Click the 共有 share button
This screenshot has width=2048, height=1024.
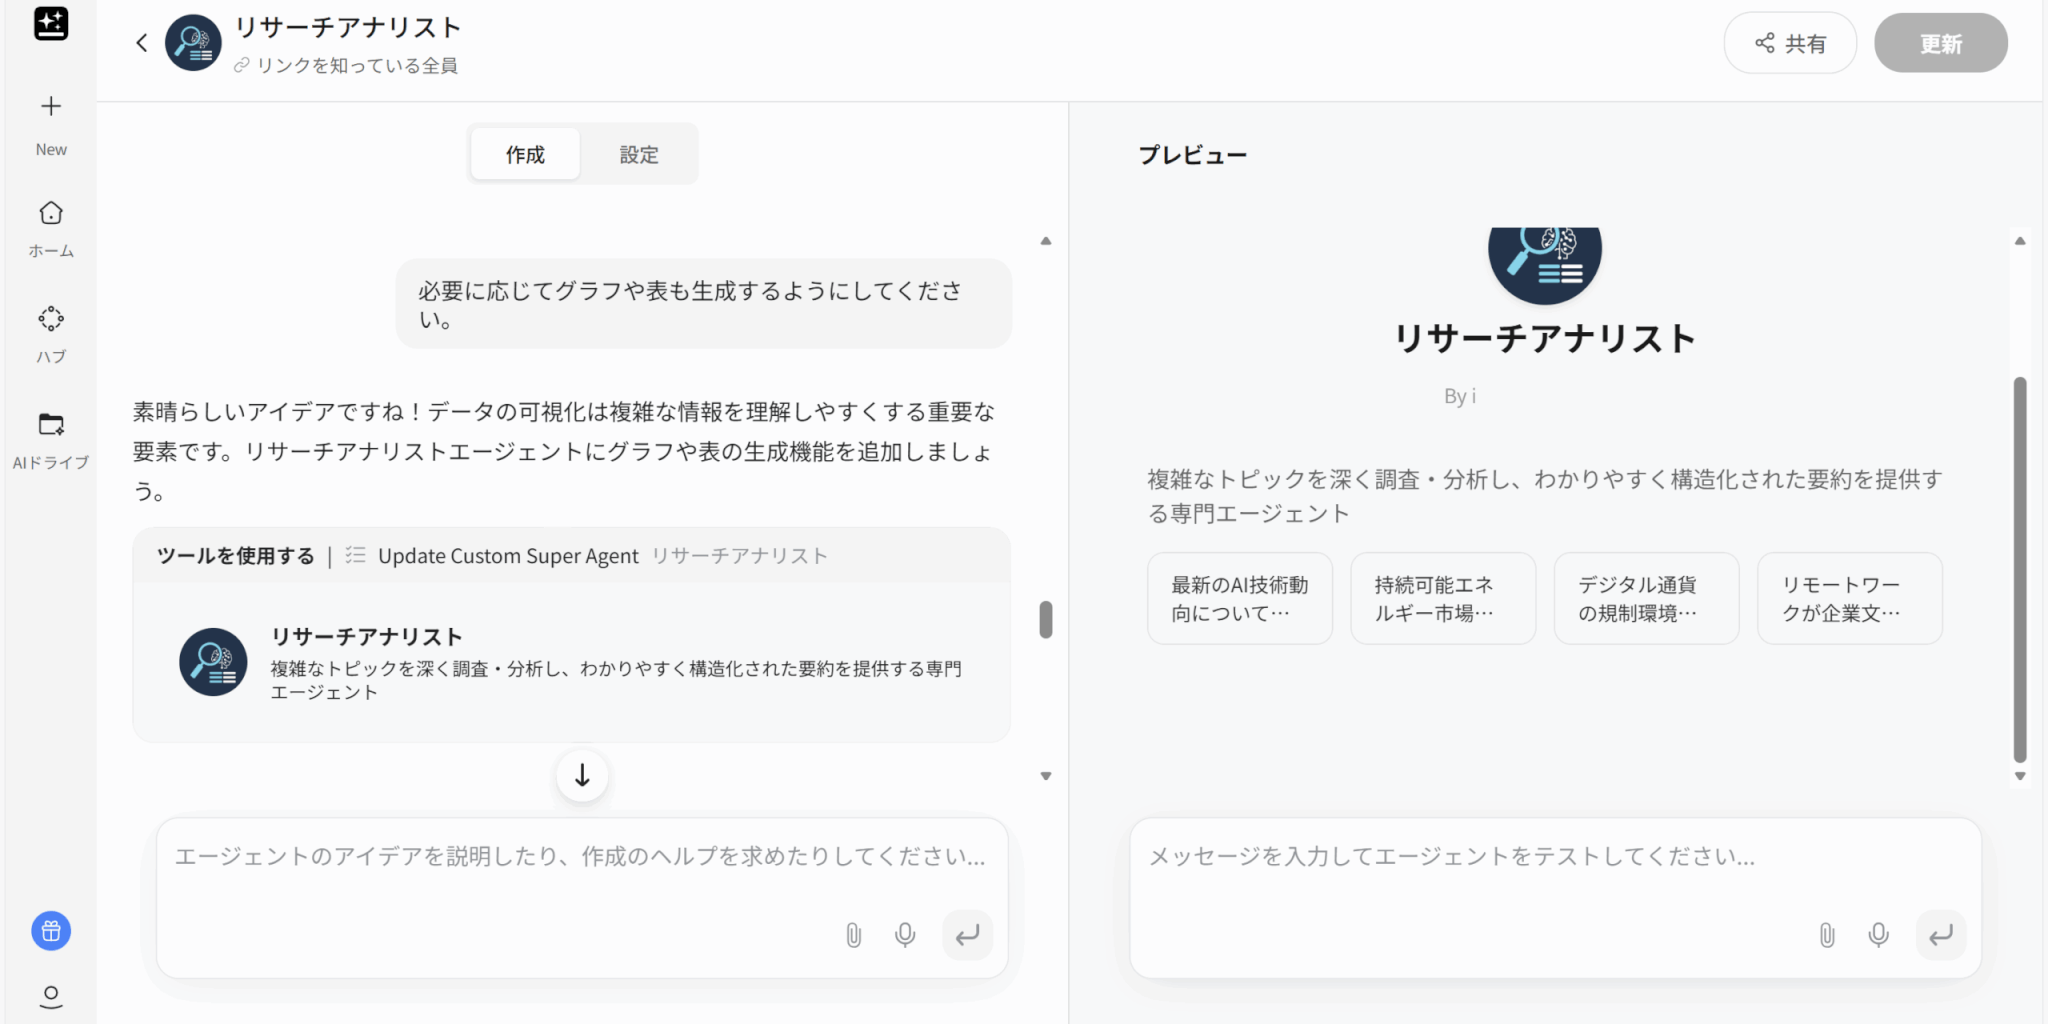pyautogui.click(x=1789, y=44)
